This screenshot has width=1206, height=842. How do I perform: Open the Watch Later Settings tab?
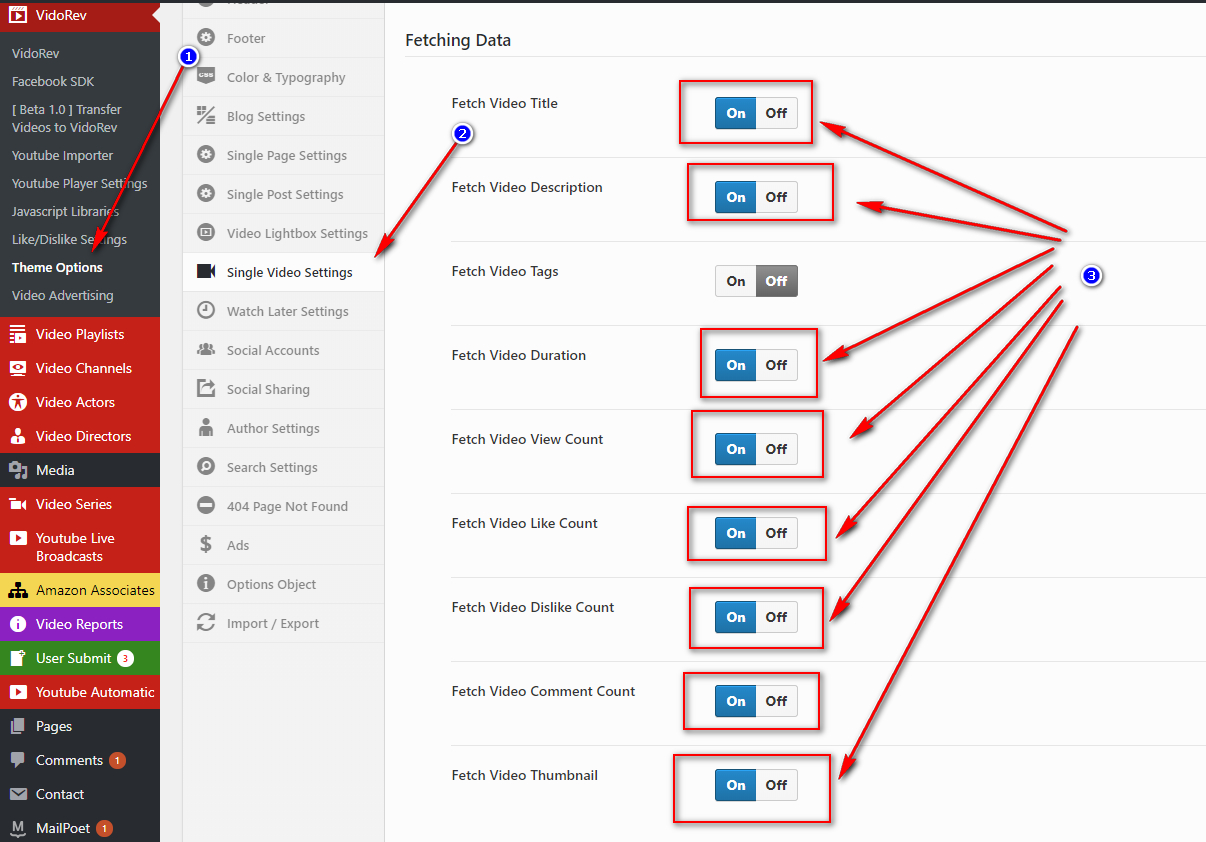click(x=287, y=311)
